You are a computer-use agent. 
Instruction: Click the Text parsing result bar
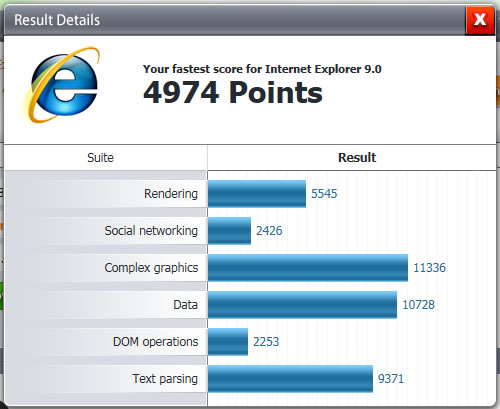pos(290,379)
